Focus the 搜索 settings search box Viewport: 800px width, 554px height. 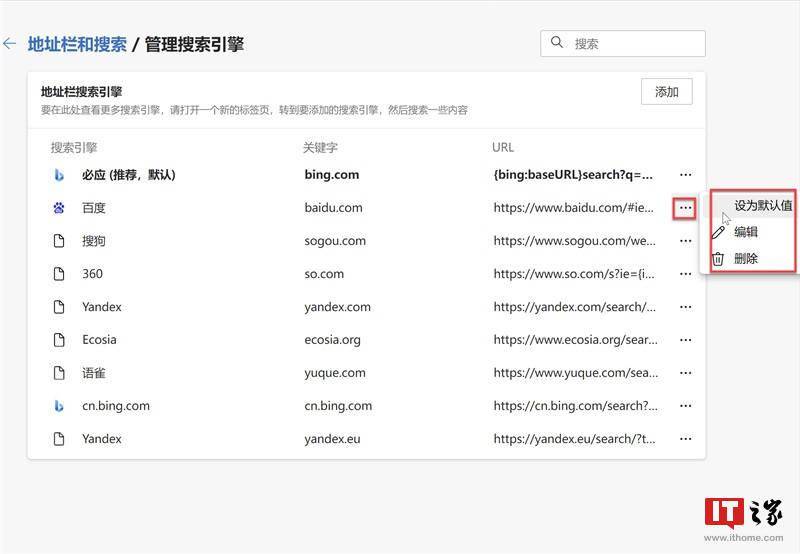pos(622,43)
